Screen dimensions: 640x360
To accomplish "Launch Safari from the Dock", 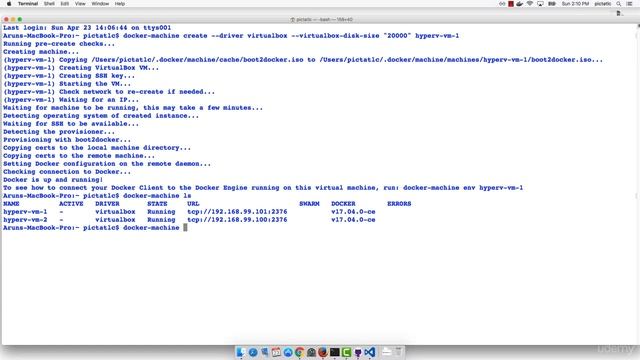I will tap(253, 352).
